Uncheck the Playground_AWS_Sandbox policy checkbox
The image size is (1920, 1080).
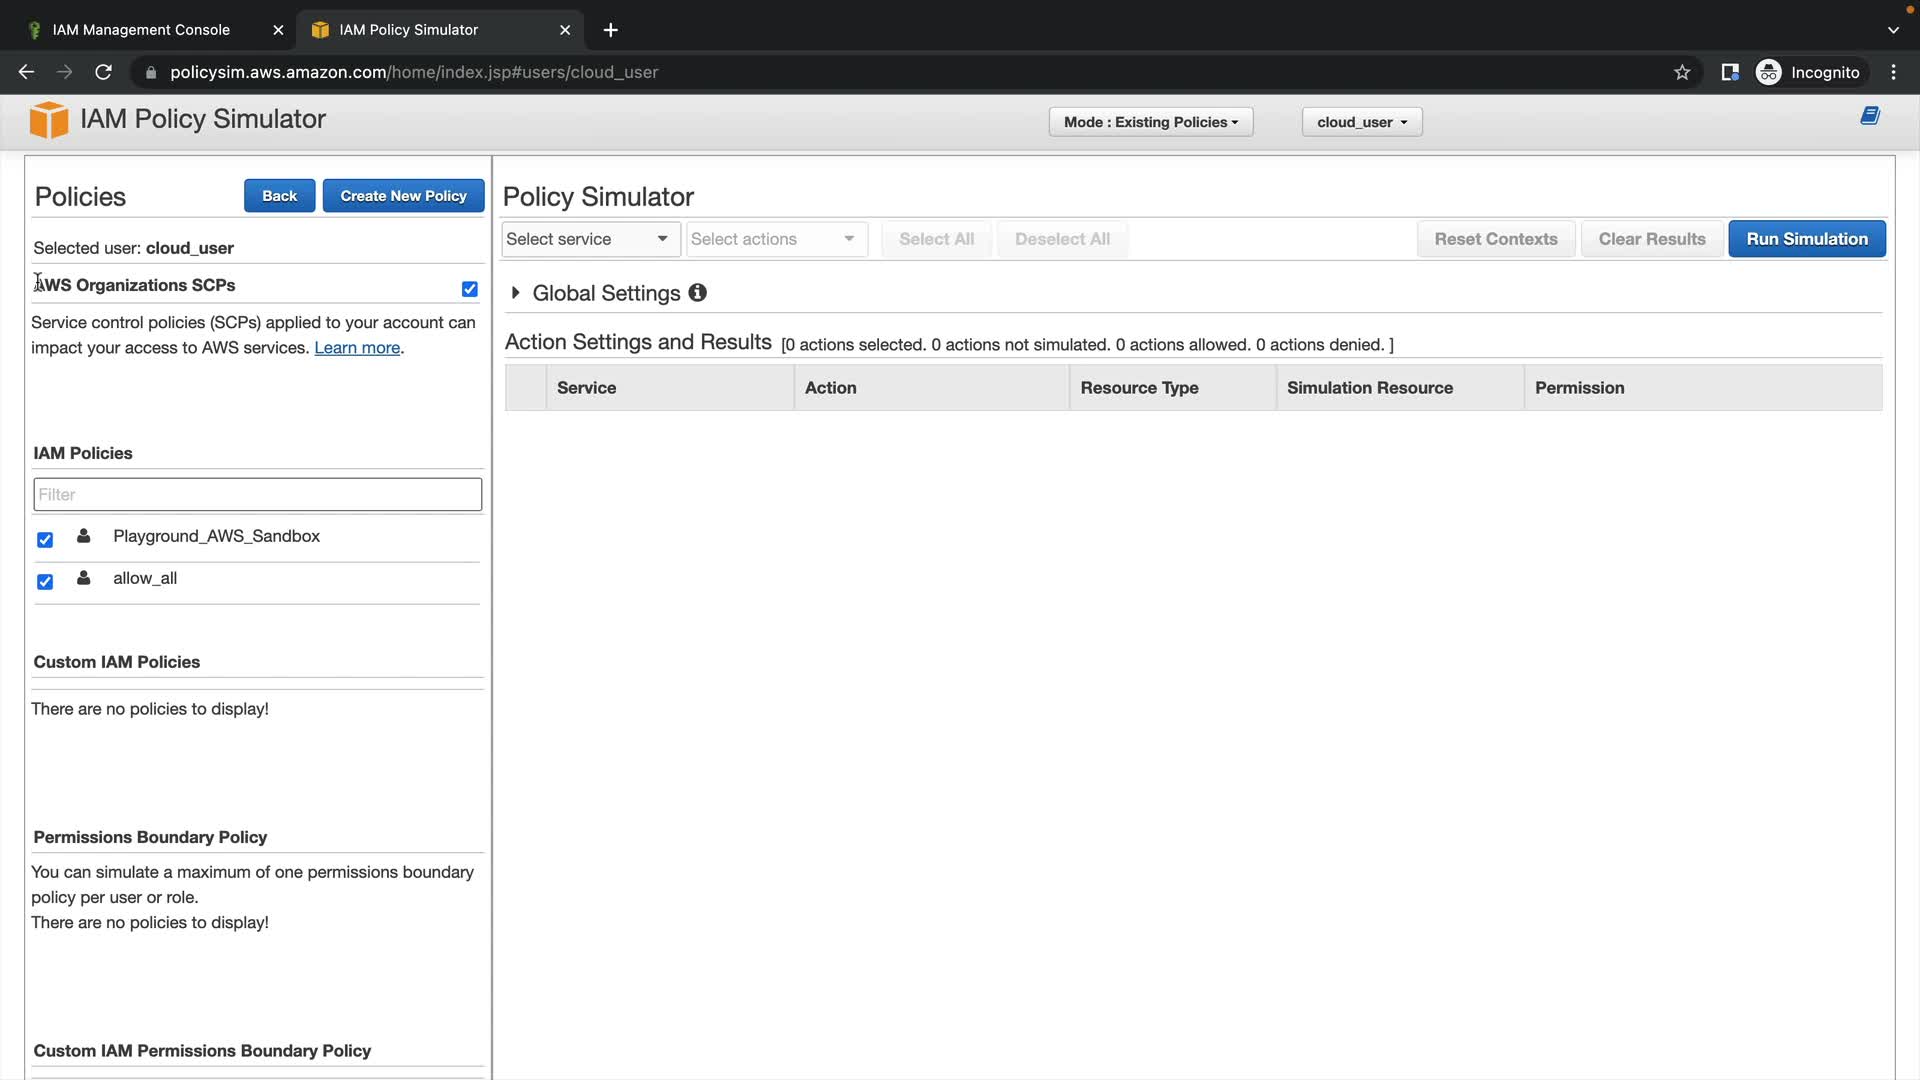coord(45,540)
